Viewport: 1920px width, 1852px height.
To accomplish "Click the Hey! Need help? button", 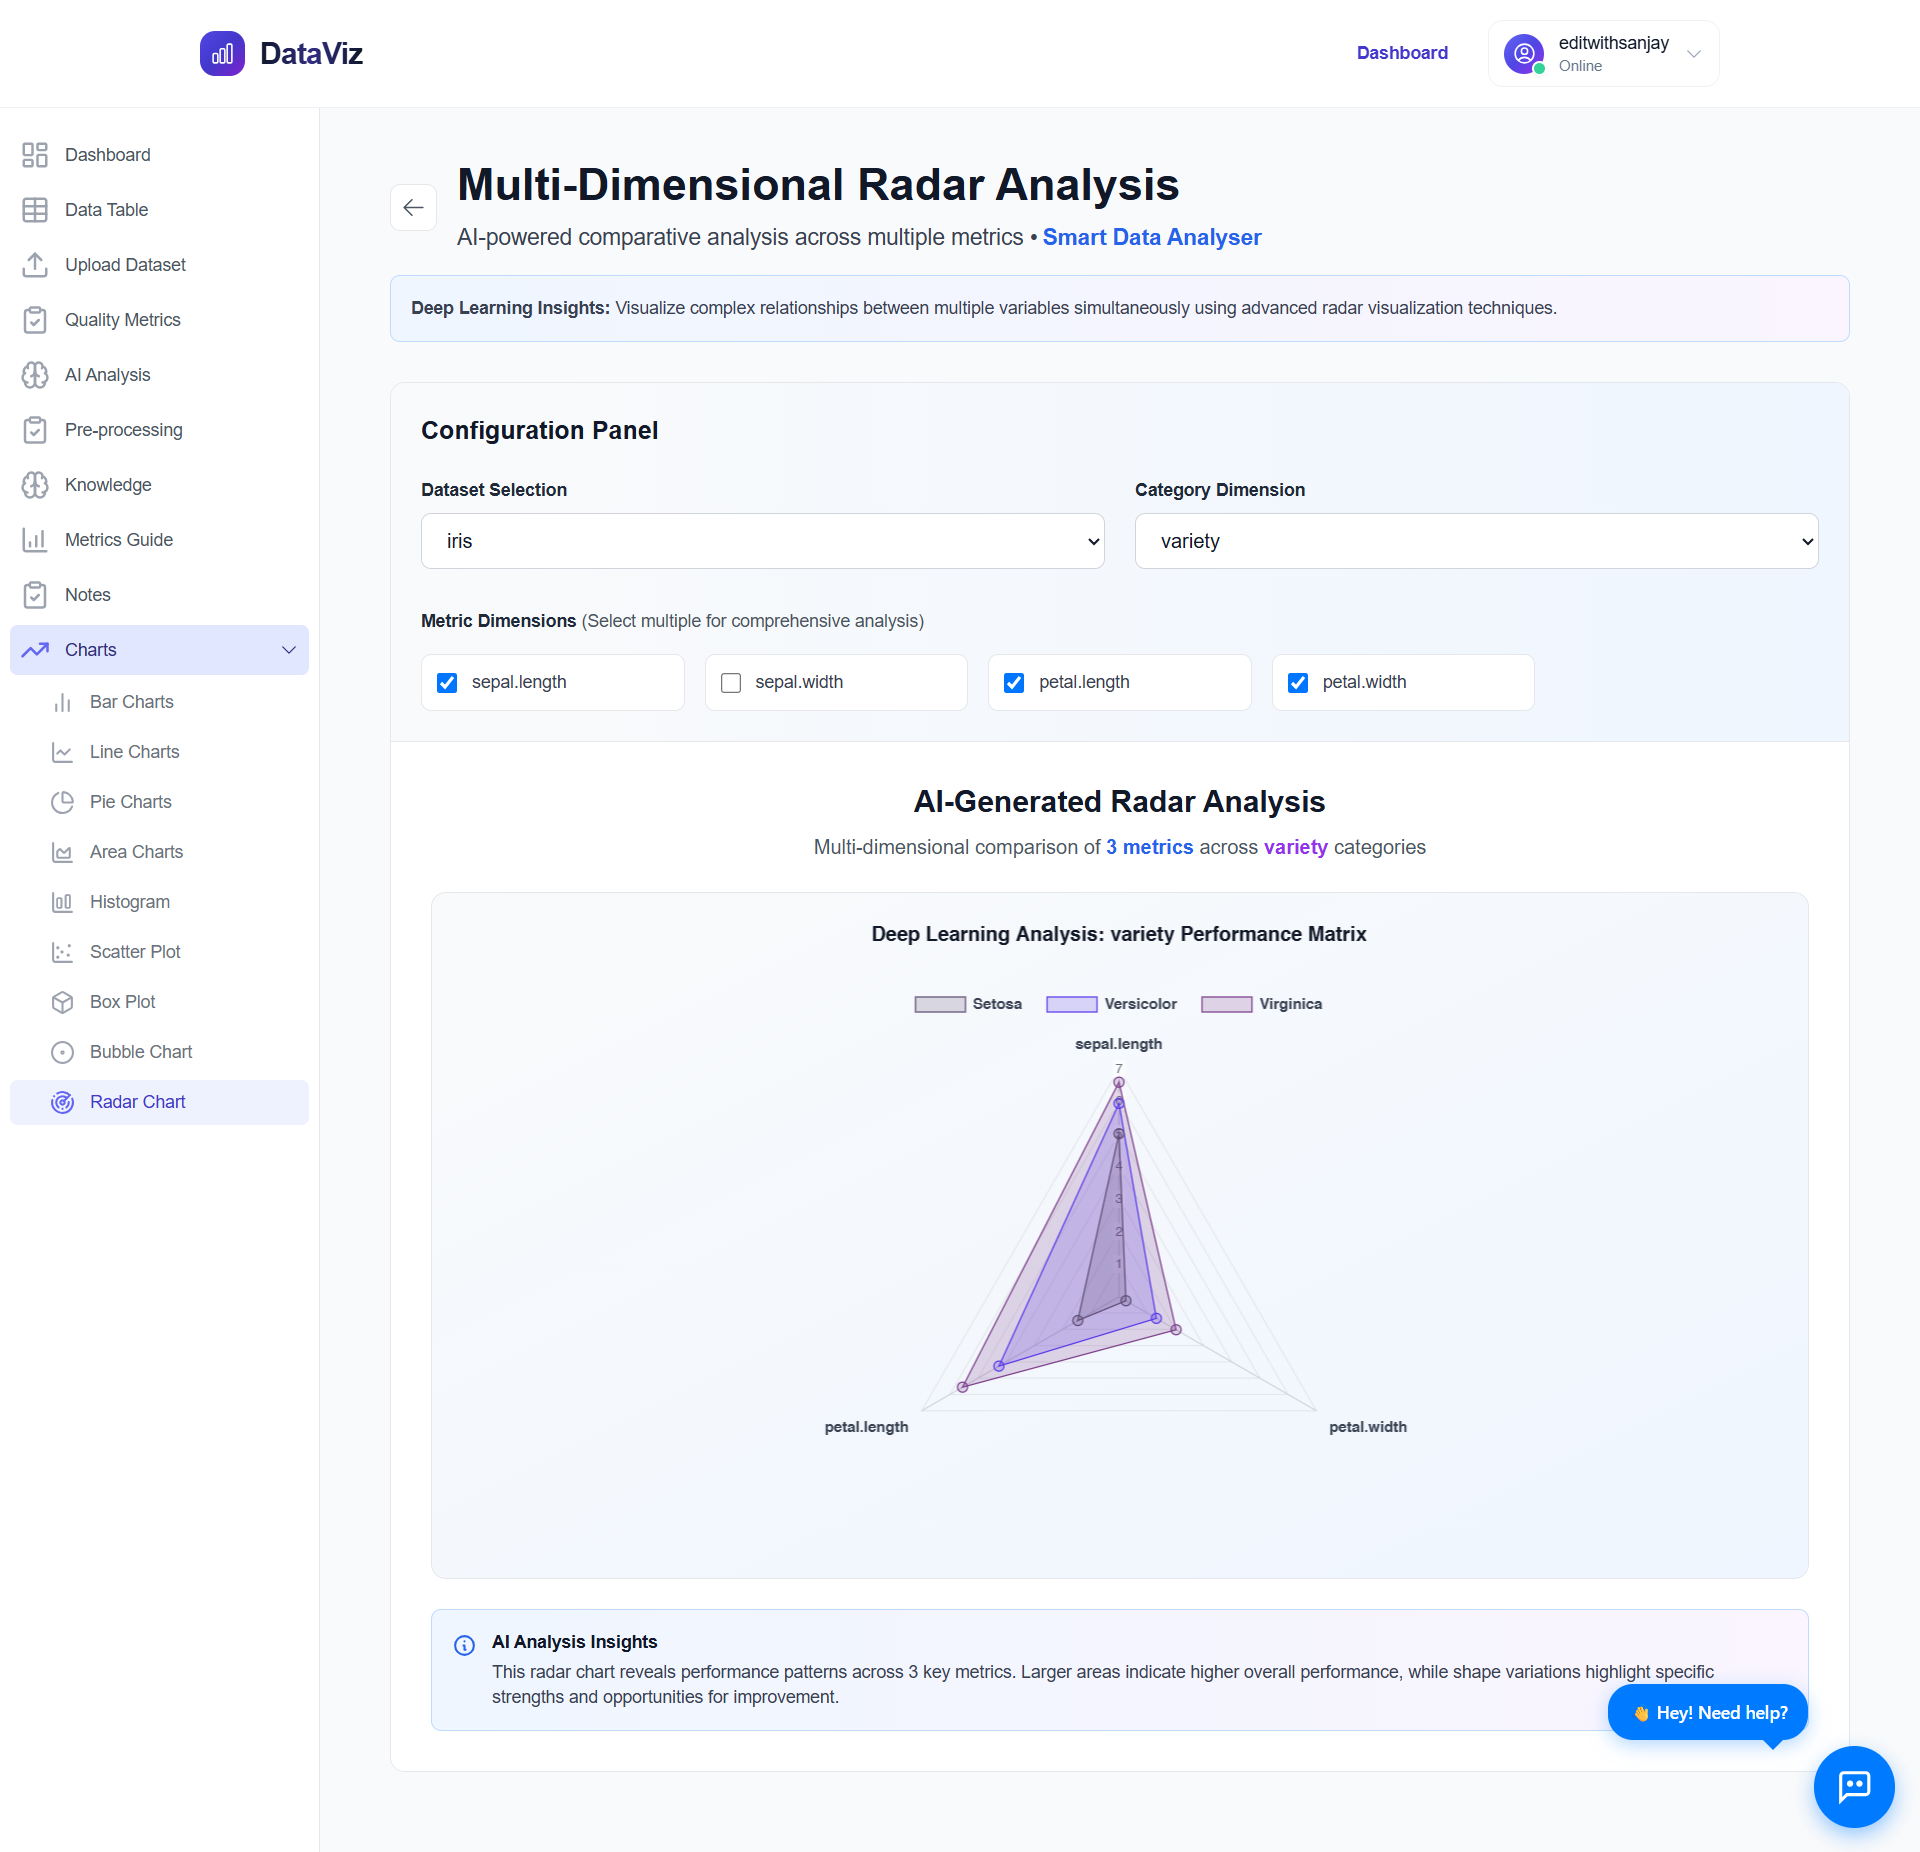I will [1708, 1713].
